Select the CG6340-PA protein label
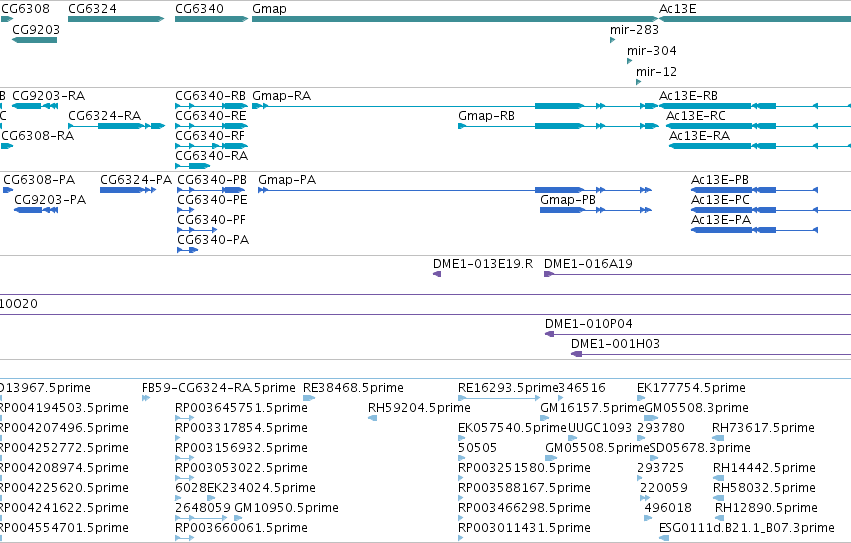The height and width of the screenshot is (543, 851). pyautogui.click(x=213, y=240)
